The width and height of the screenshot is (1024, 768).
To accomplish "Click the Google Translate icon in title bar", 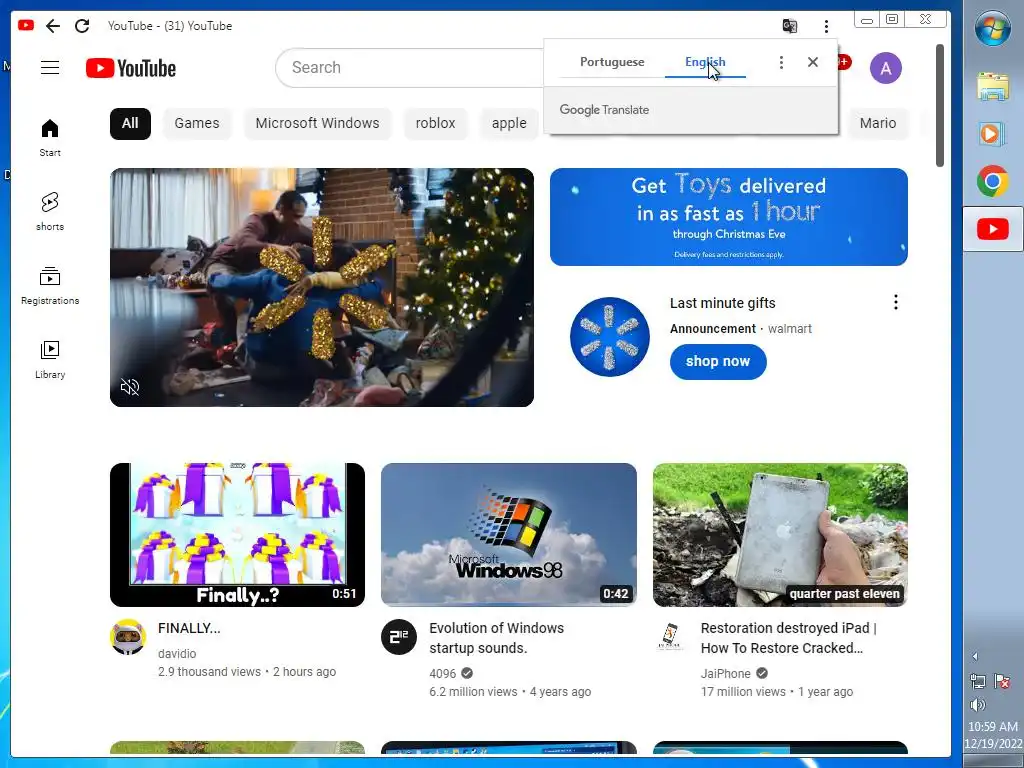I will [x=790, y=25].
